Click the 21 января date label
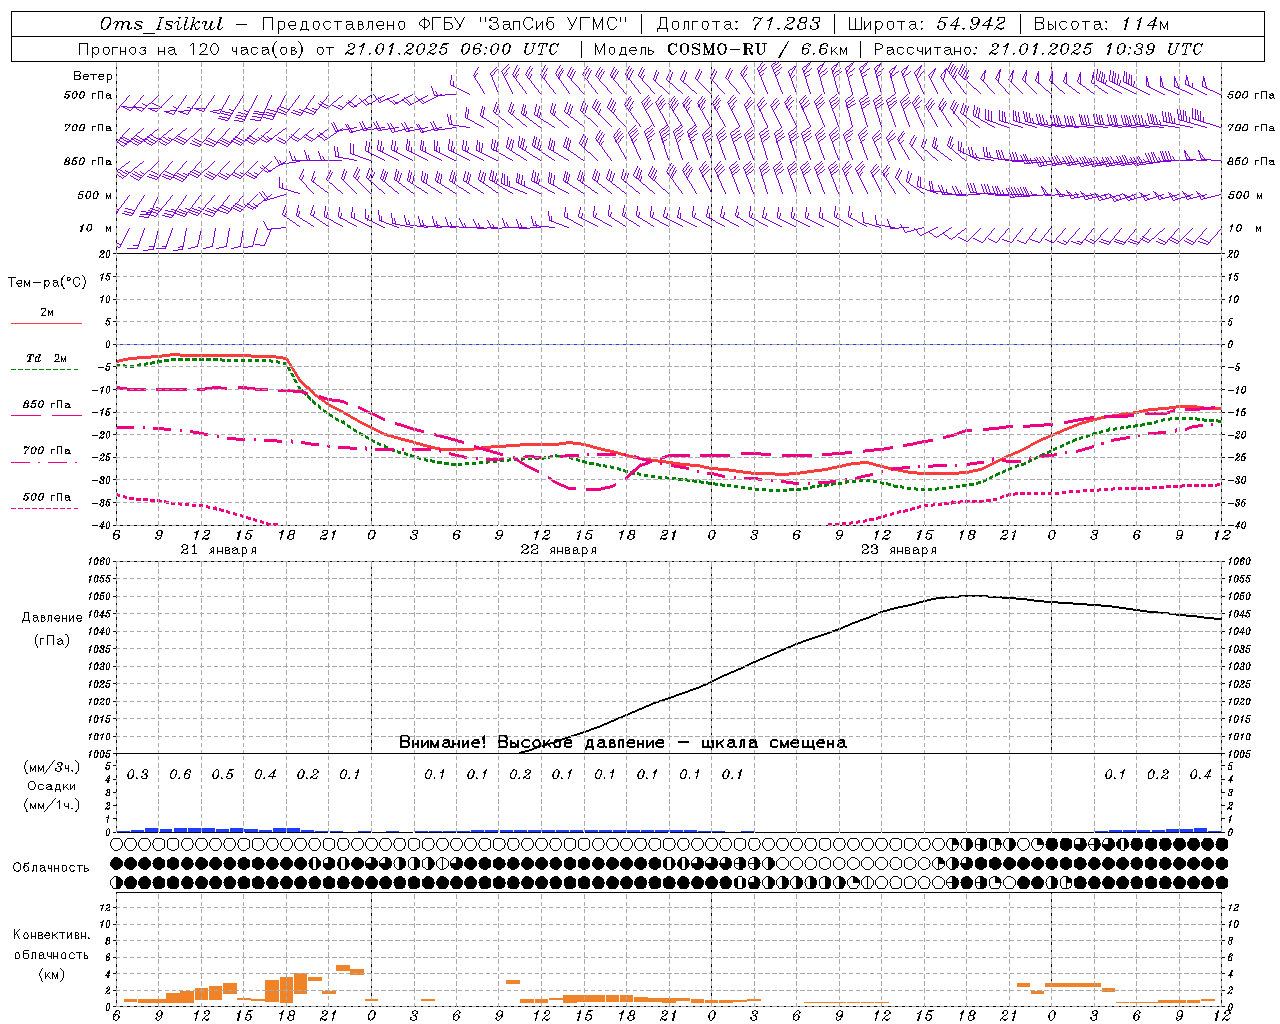Image resolution: width=1280 pixels, height=1024 pixels. (x=218, y=550)
